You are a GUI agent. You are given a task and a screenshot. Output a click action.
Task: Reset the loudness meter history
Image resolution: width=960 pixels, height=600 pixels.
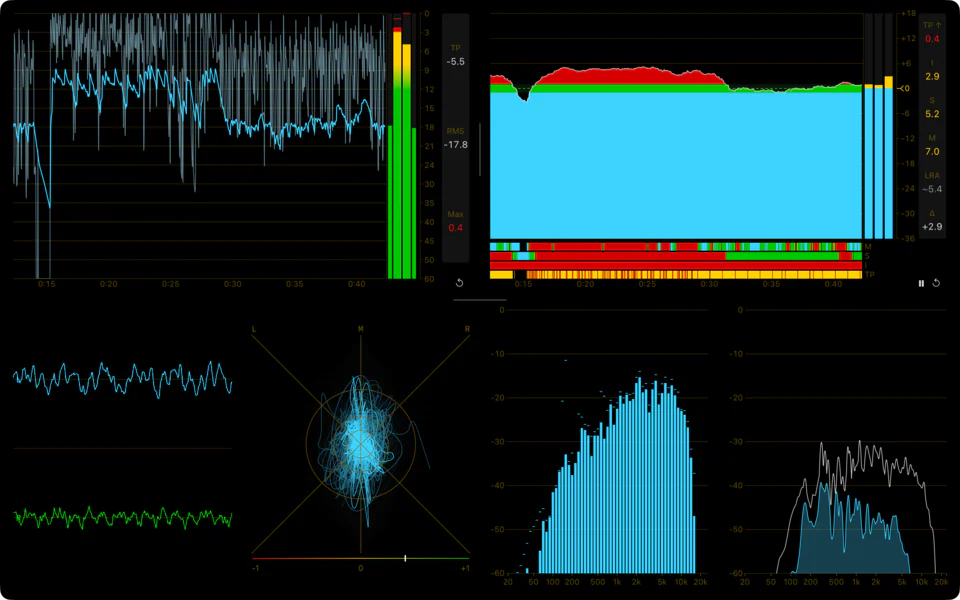(x=936, y=283)
